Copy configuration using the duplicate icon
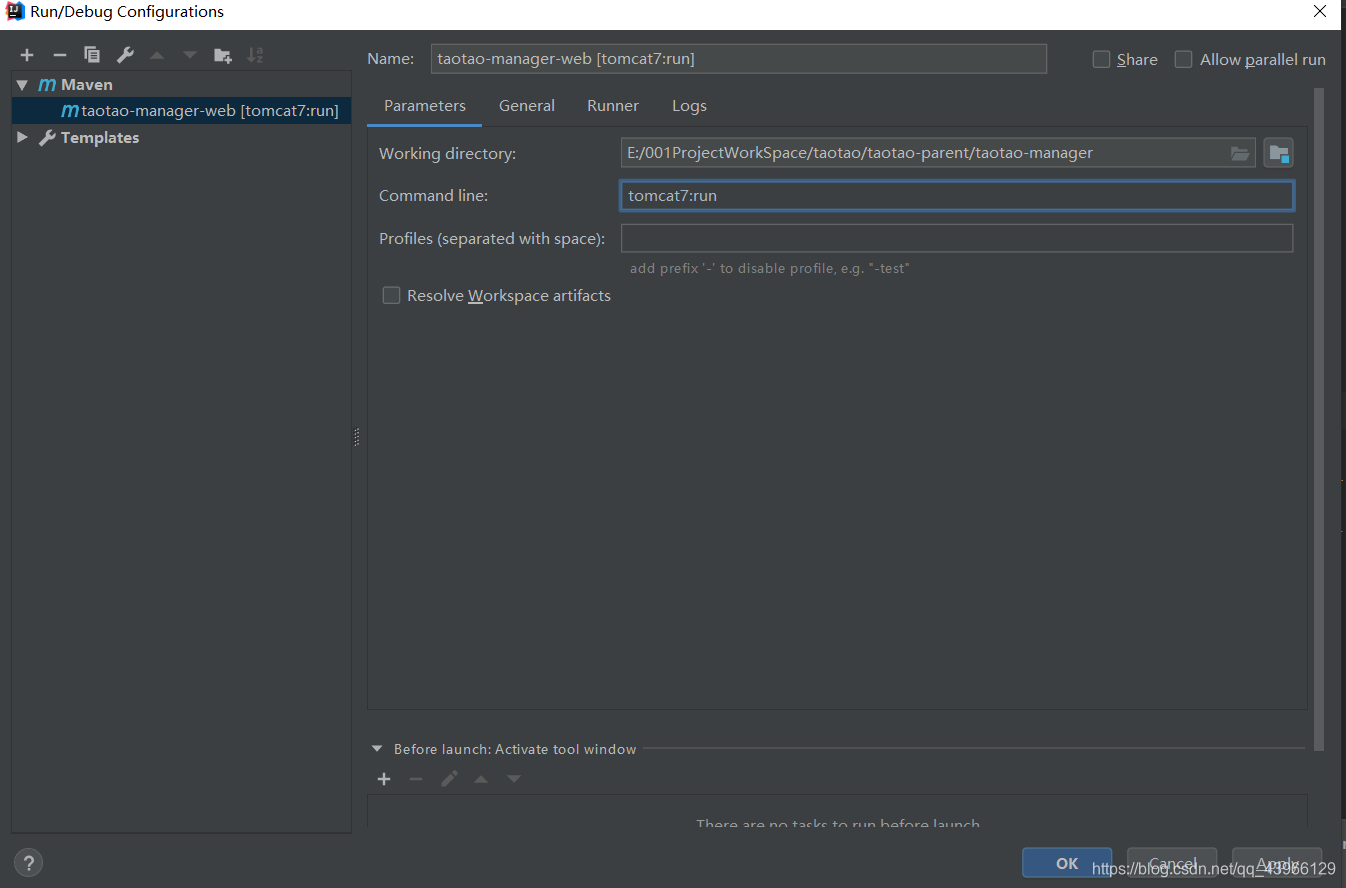 point(92,55)
